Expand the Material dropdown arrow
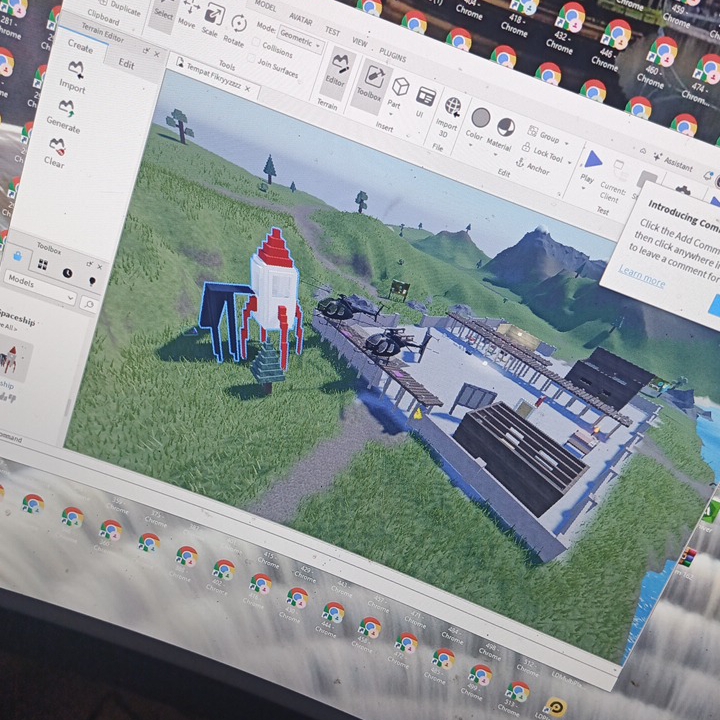 tap(495, 155)
